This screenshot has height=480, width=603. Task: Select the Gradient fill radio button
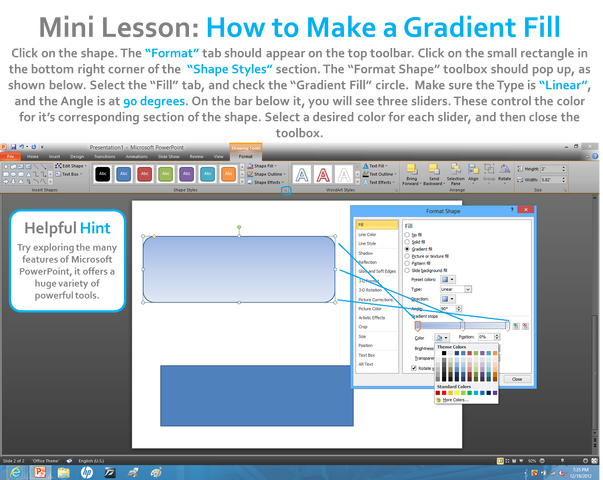407,249
